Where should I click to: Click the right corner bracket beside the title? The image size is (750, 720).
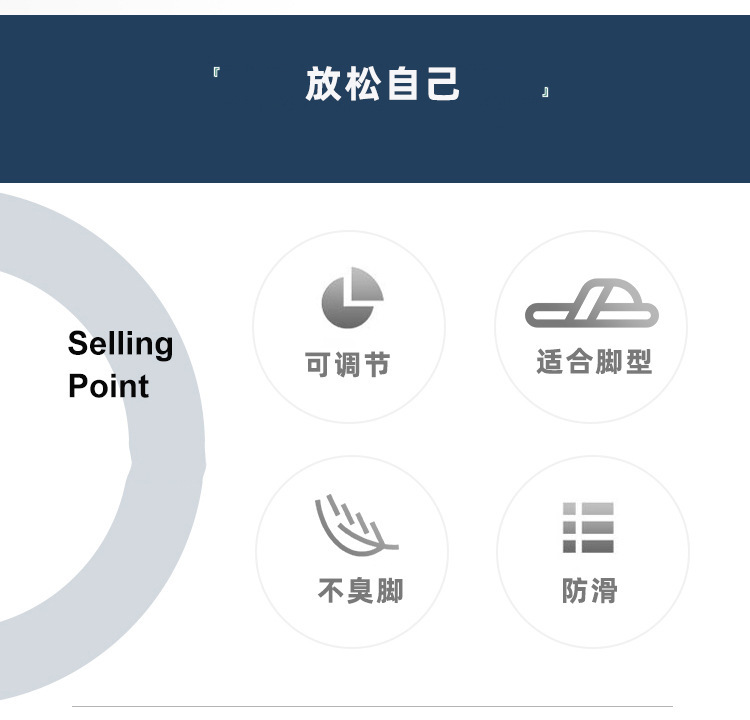(545, 93)
